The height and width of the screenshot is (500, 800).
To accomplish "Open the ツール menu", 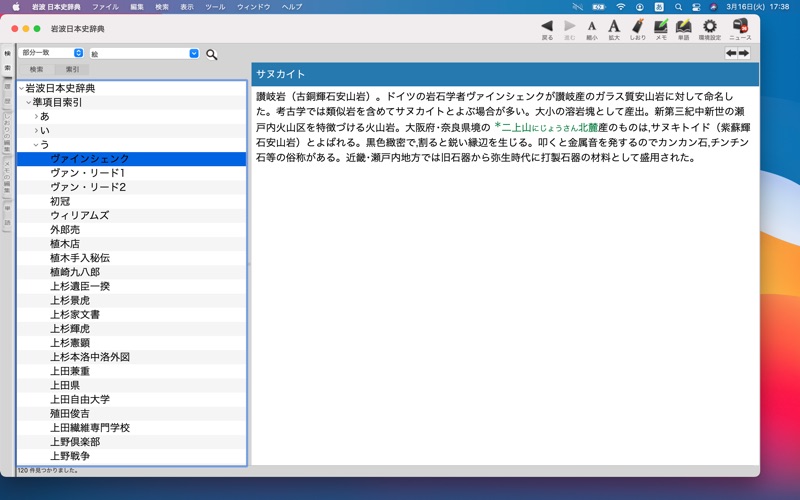I will (x=215, y=7).
